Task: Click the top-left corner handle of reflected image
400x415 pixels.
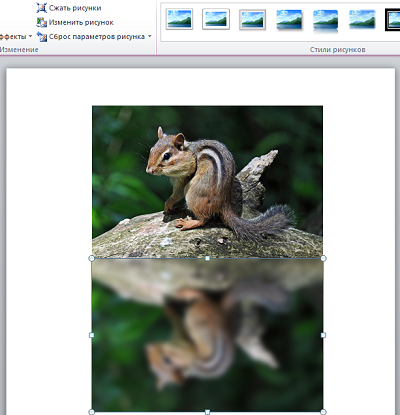Action: 91,258
